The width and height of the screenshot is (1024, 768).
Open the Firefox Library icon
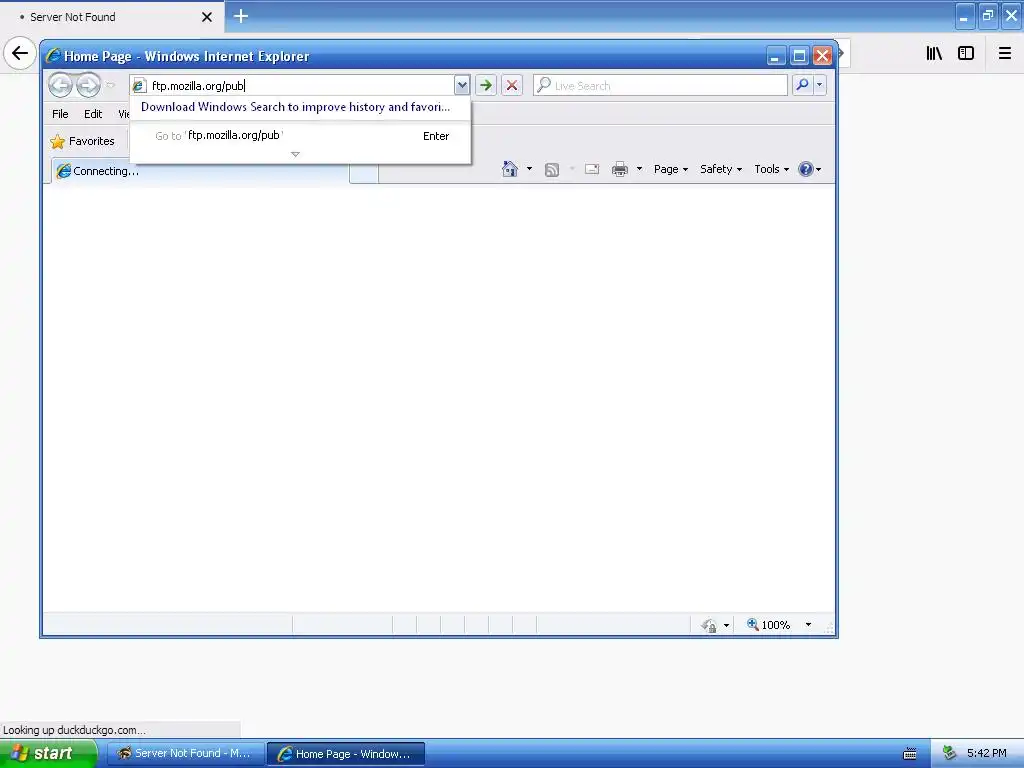coord(934,53)
